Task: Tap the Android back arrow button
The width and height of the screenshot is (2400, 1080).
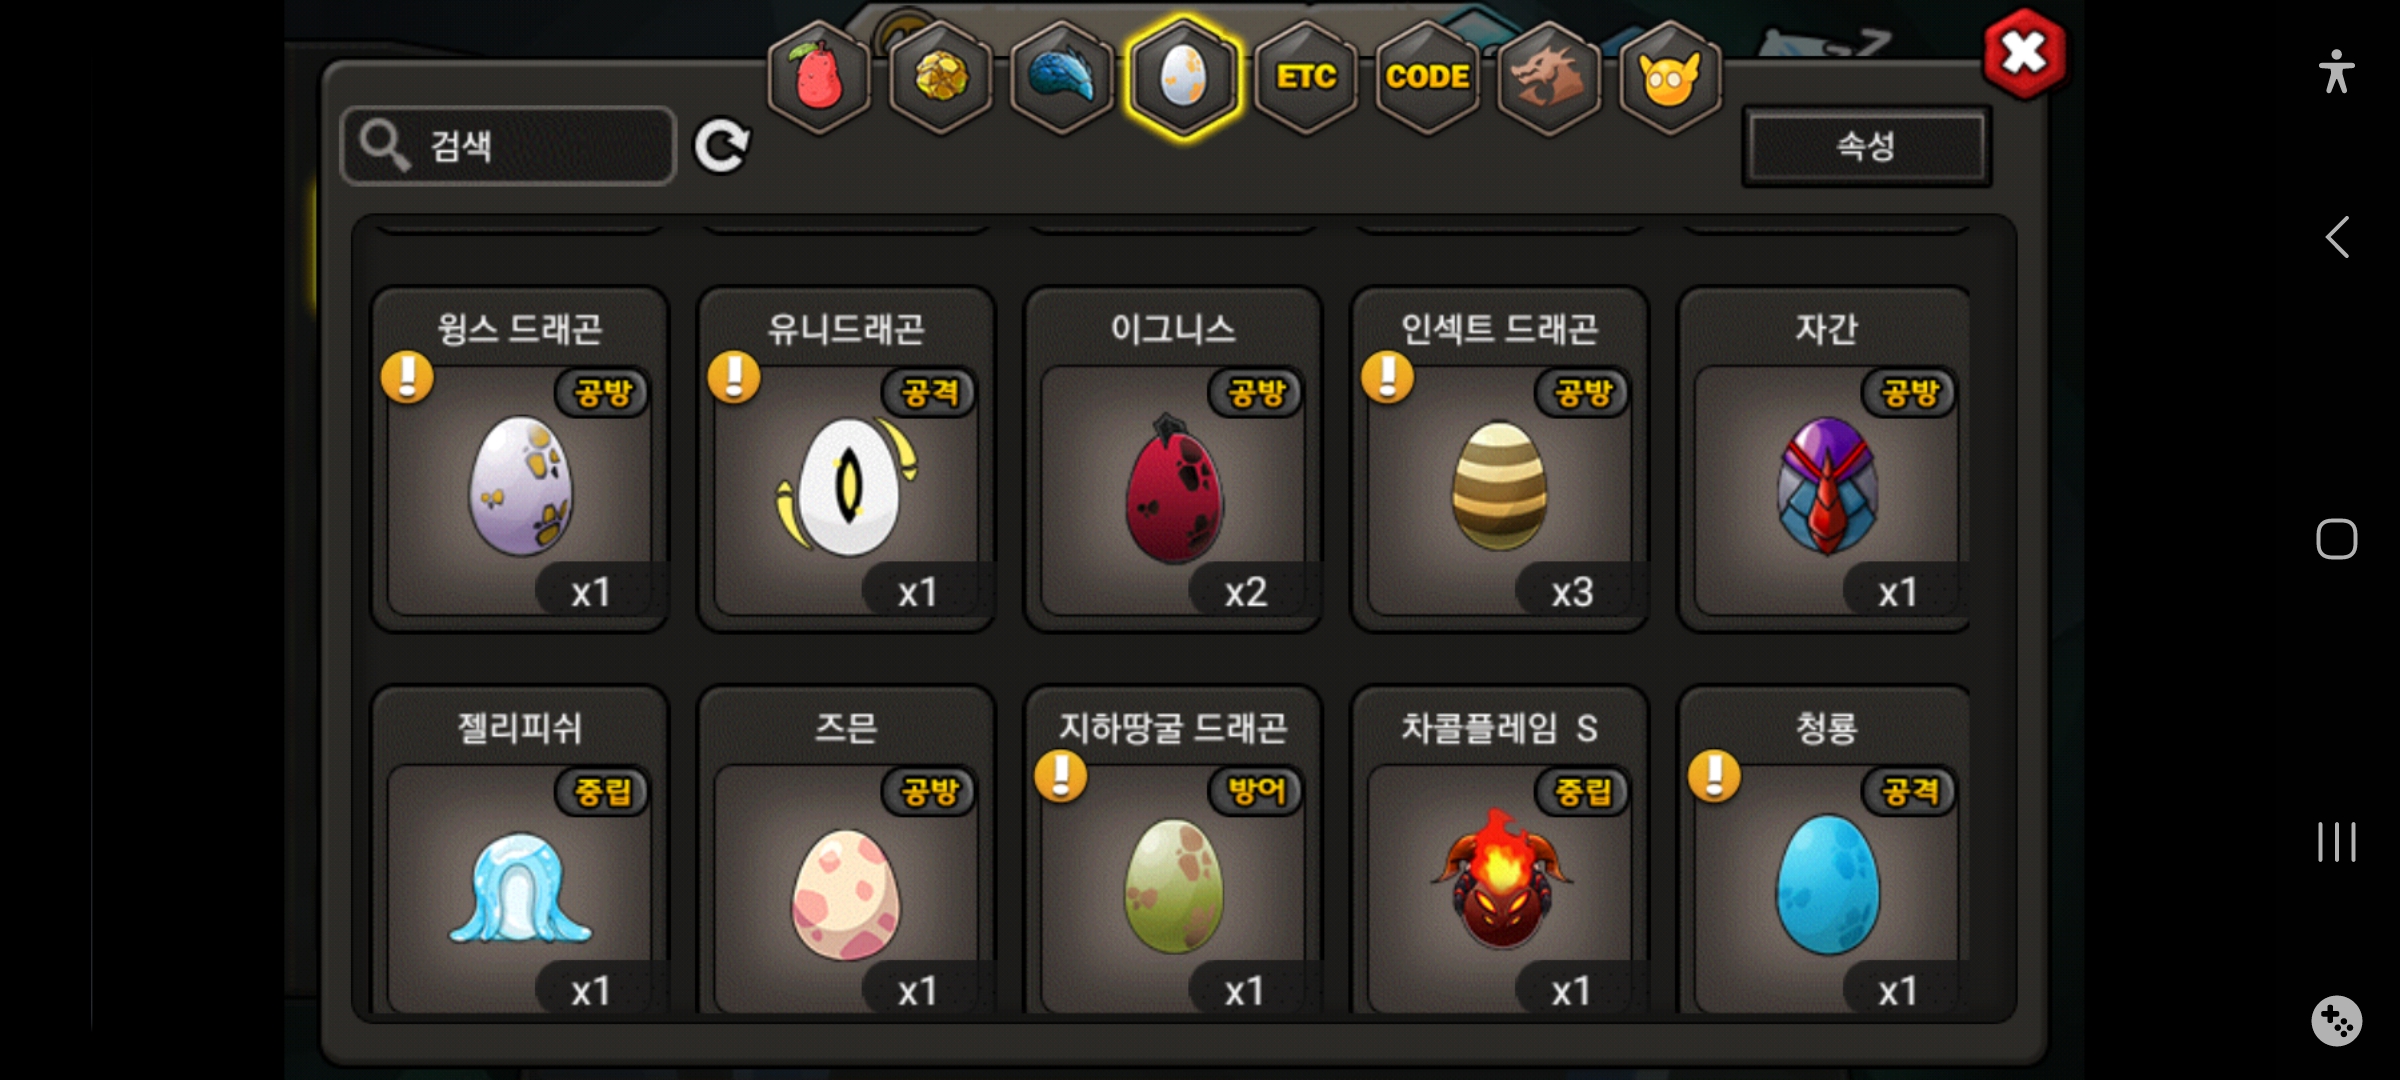Action: point(2337,238)
